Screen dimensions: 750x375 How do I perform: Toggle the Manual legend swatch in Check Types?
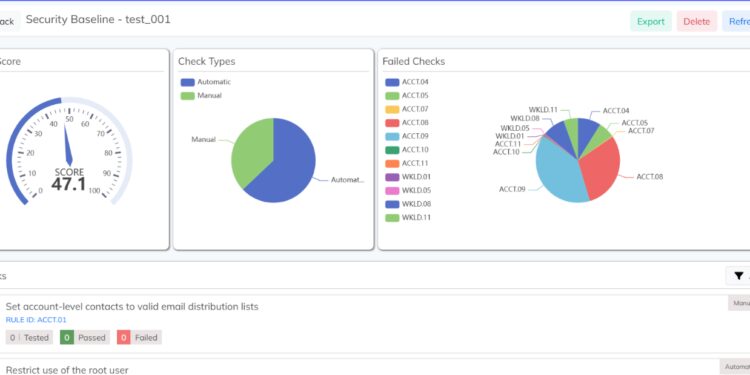pyautogui.click(x=188, y=96)
